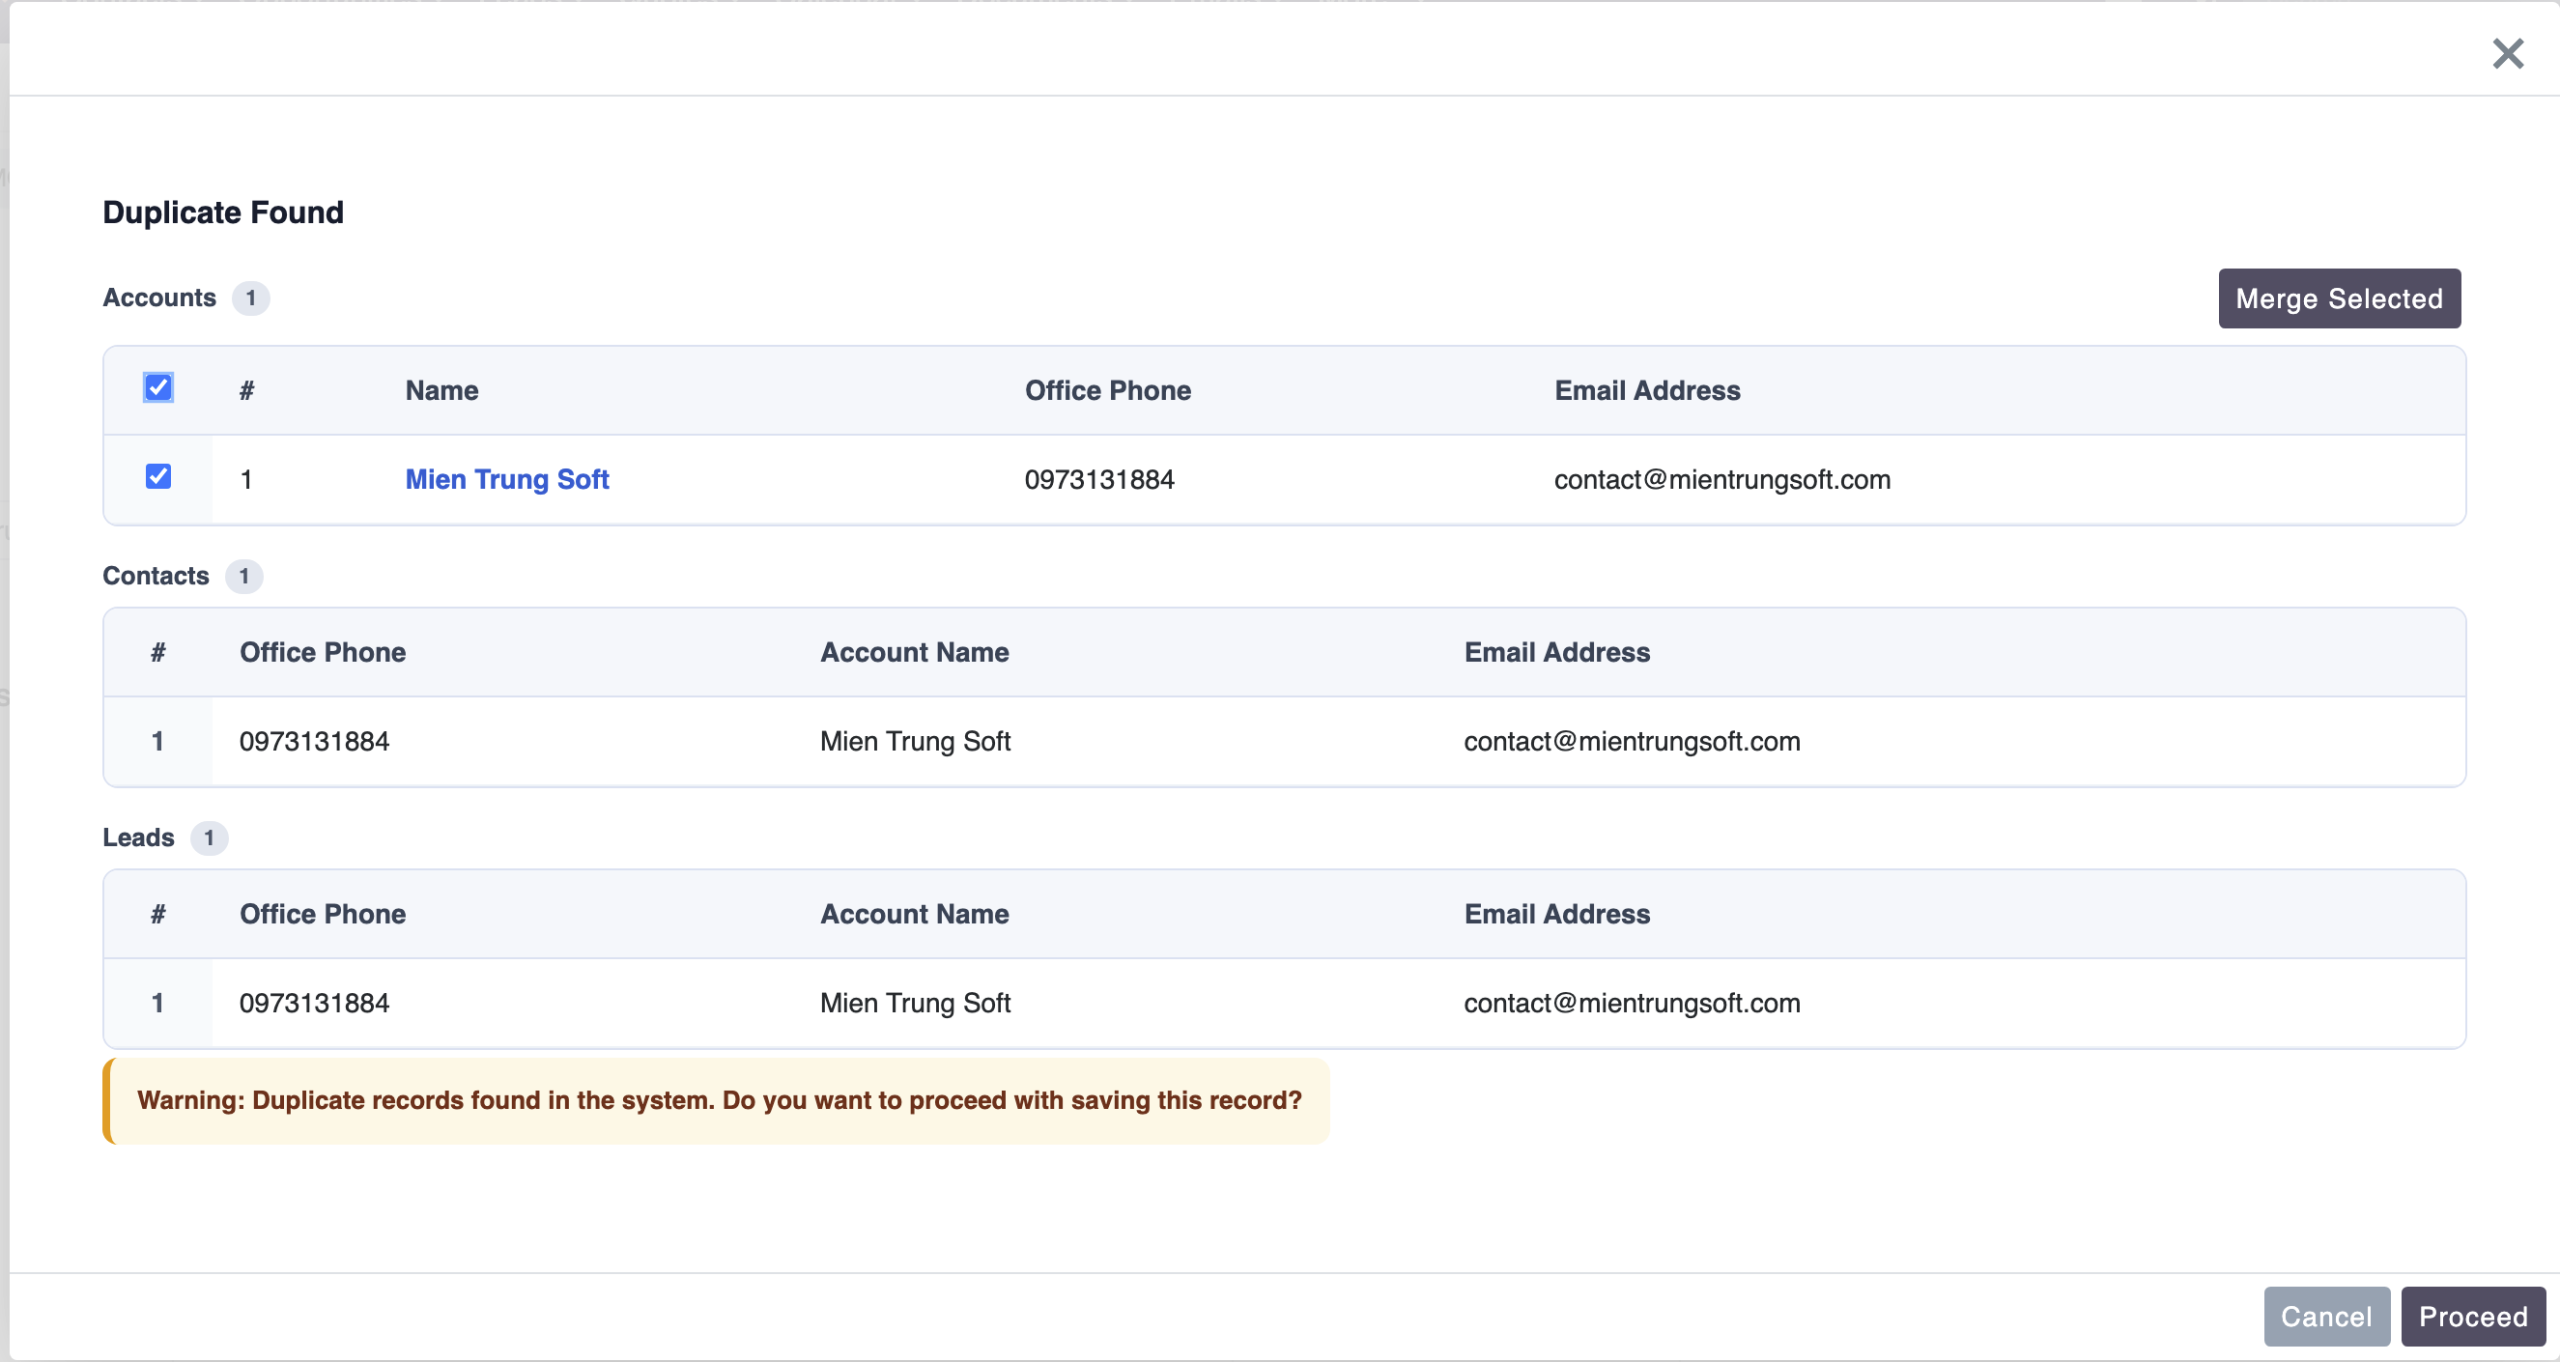The height and width of the screenshot is (1362, 2560).
Task: Click the Email Address header in Contacts table
Action: tap(1557, 653)
